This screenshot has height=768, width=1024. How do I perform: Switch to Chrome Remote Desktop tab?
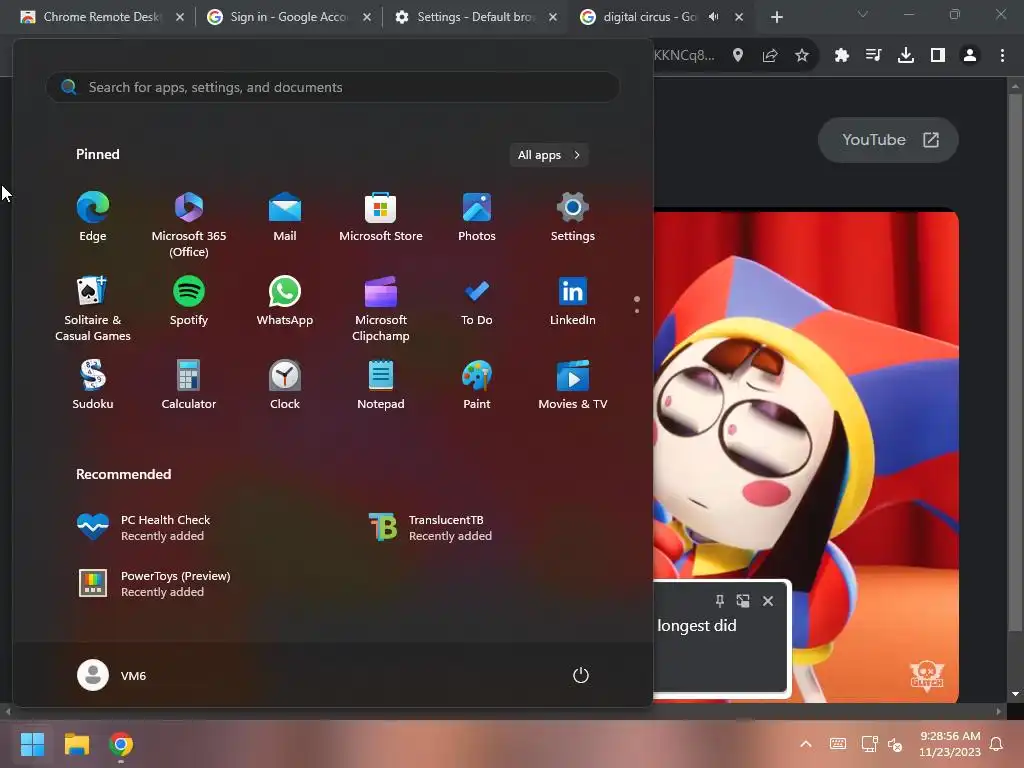(101, 17)
